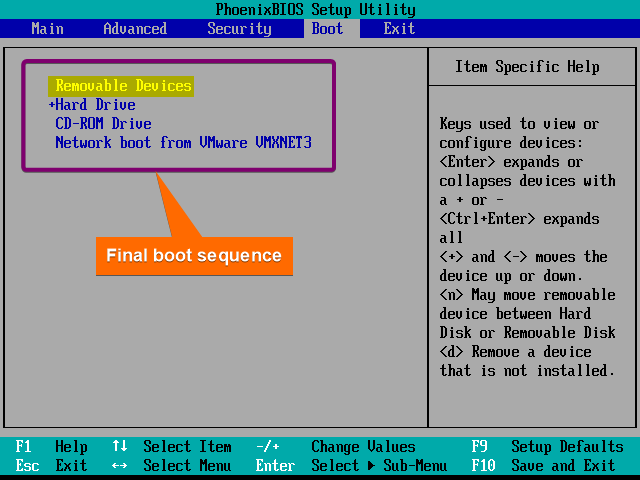Open the Security tab

tap(239, 29)
